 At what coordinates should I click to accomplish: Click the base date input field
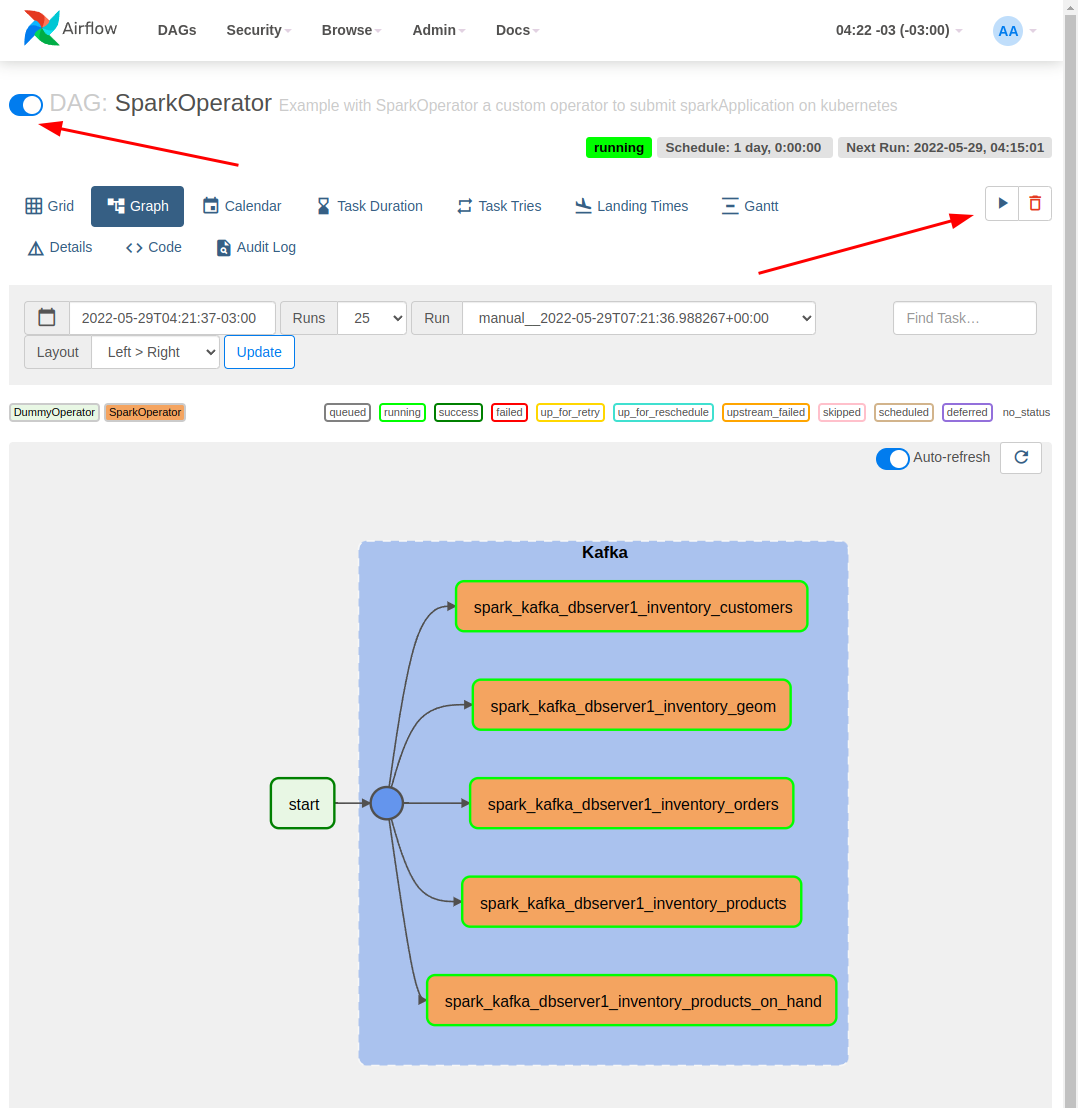point(172,318)
